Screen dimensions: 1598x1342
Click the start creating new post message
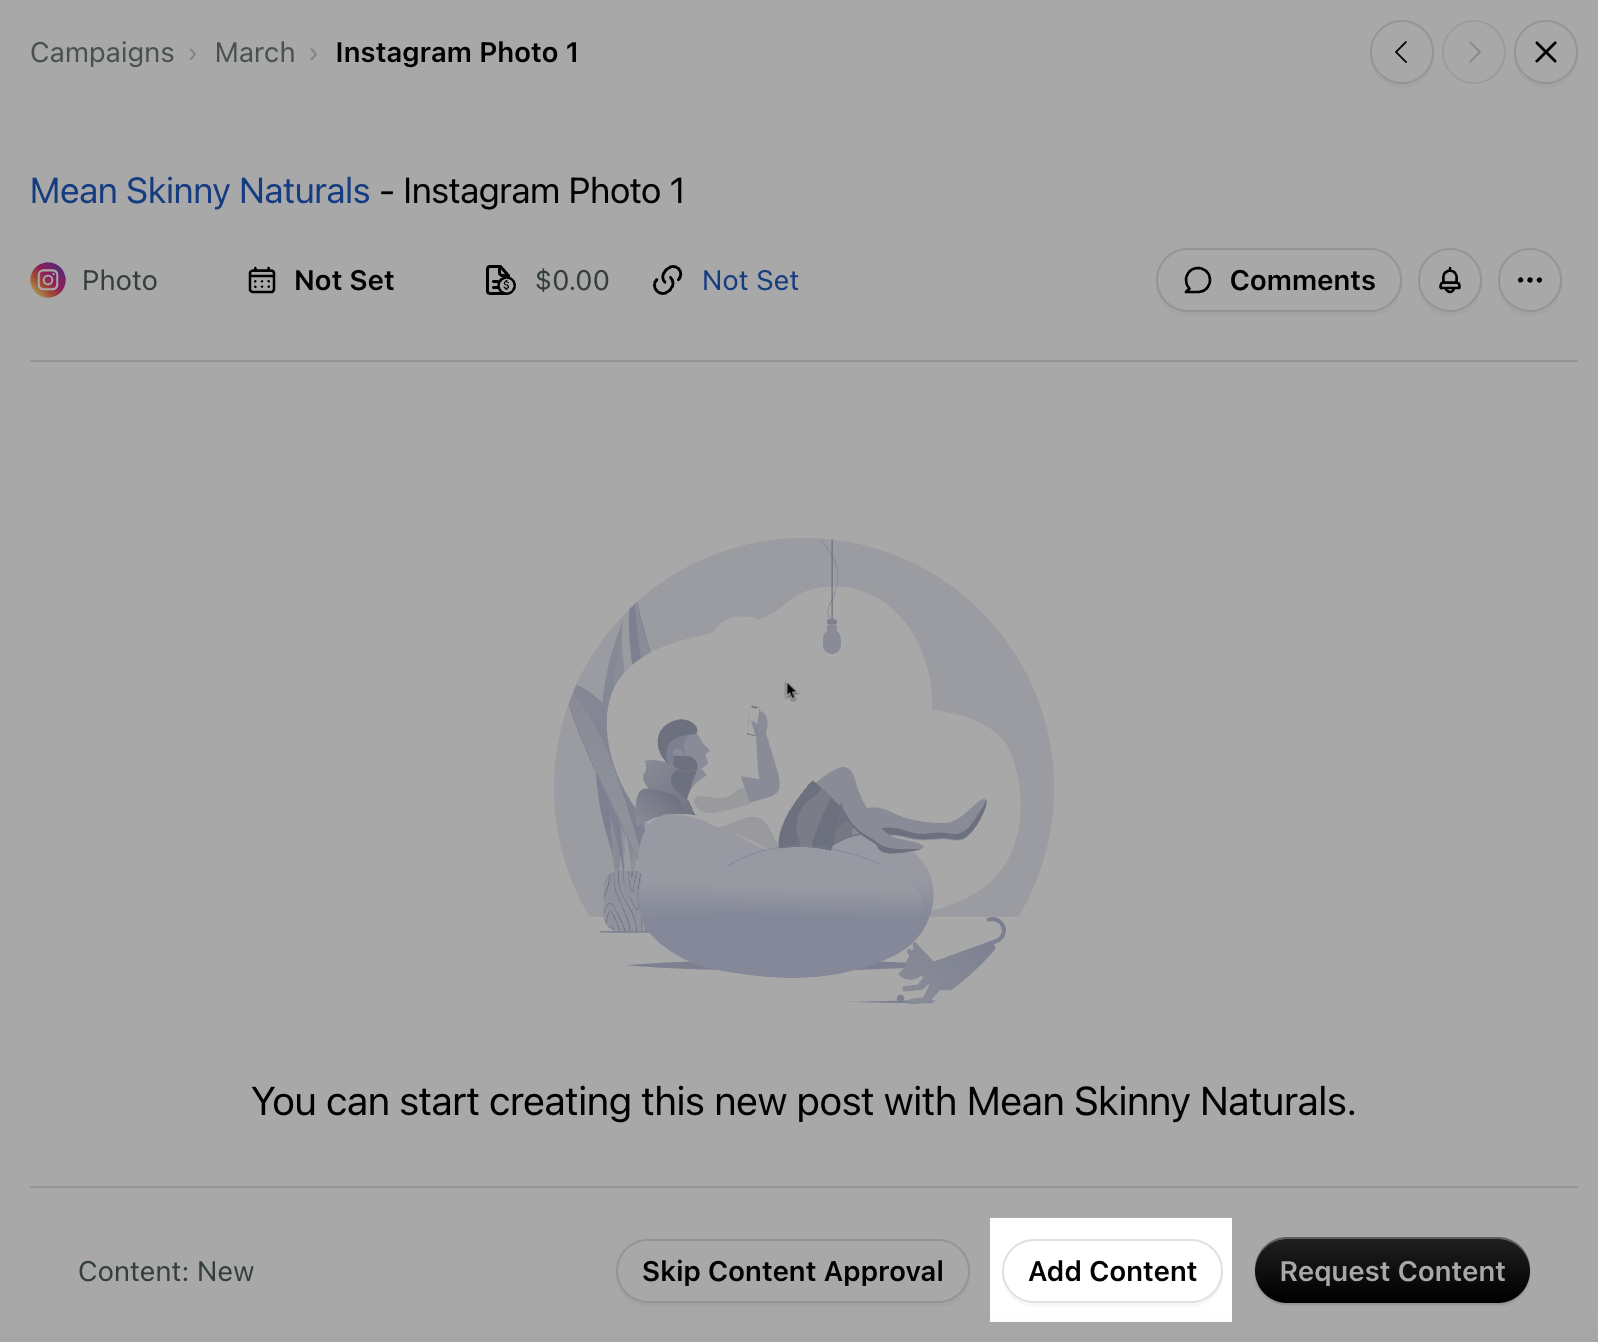click(803, 1101)
